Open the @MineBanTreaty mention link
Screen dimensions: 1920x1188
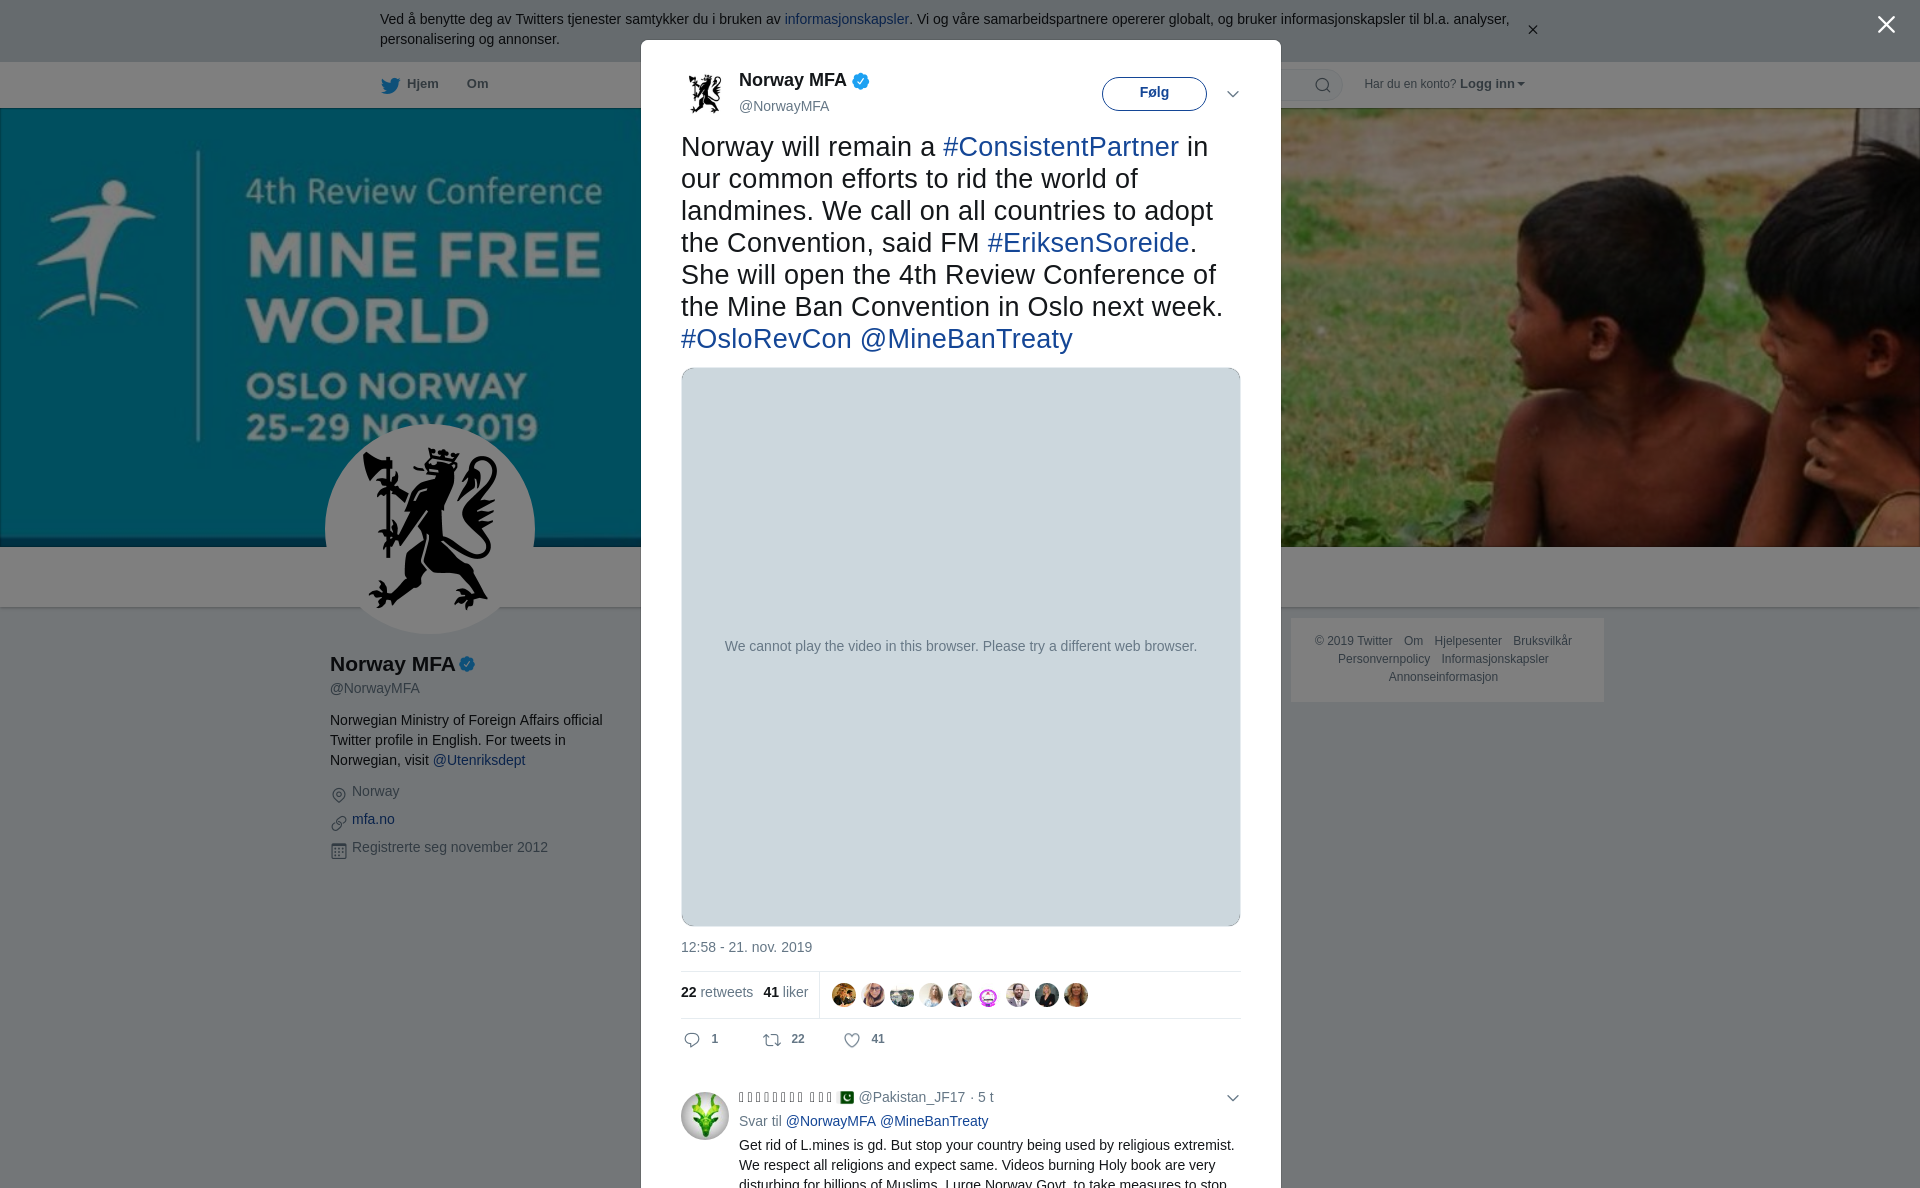[966, 339]
